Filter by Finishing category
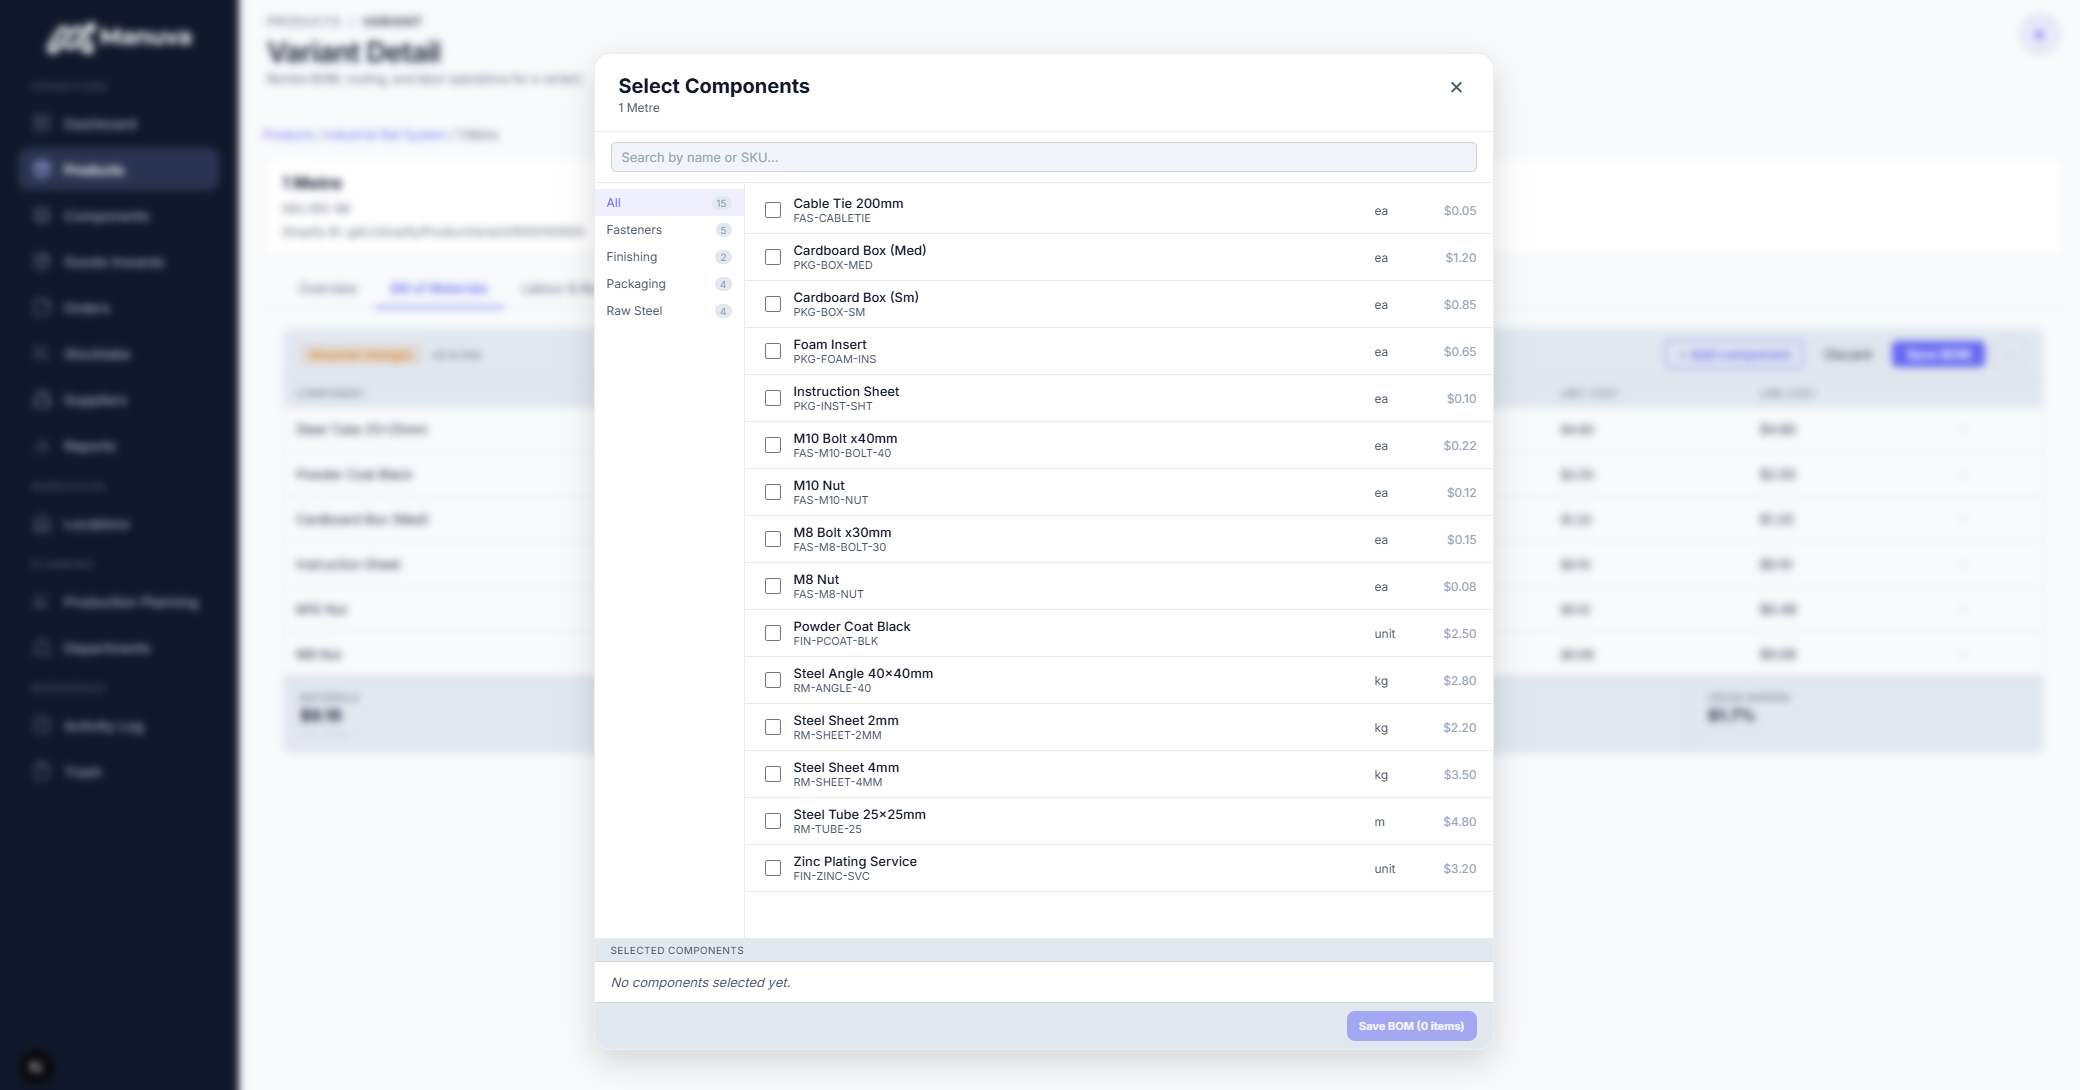 coord(669,257)
